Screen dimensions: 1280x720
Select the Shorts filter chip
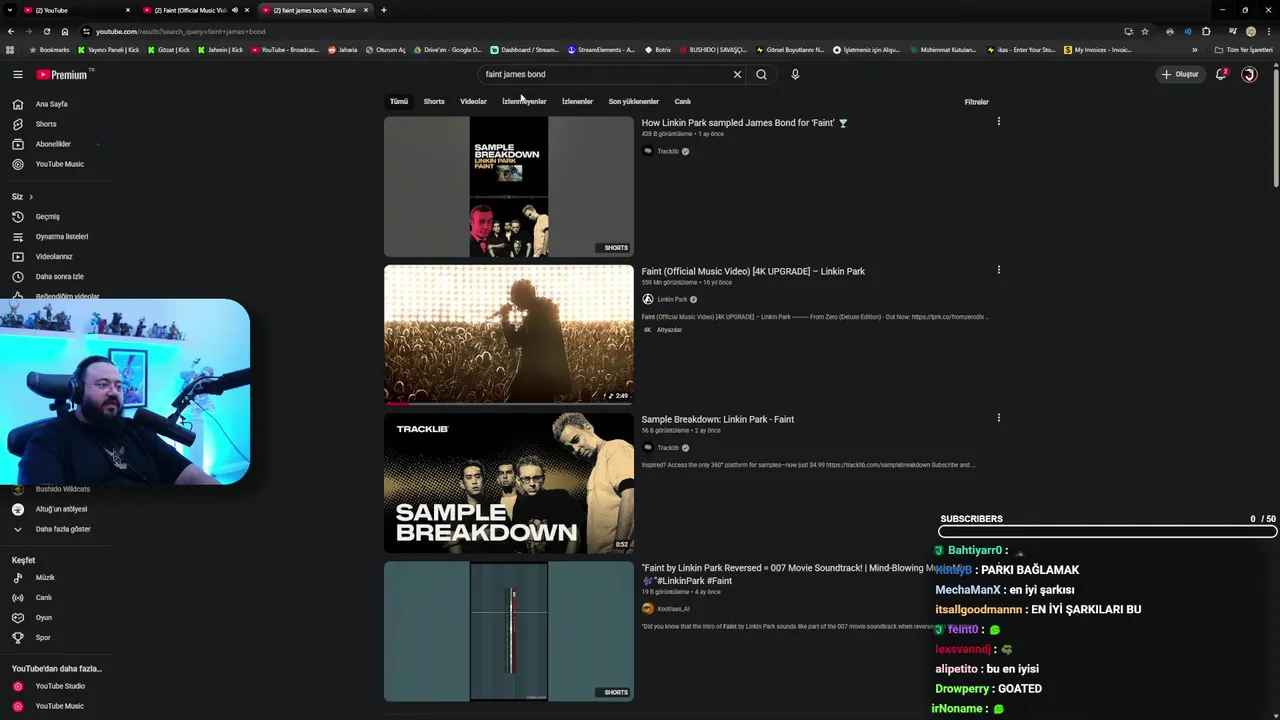click(434, 101)
